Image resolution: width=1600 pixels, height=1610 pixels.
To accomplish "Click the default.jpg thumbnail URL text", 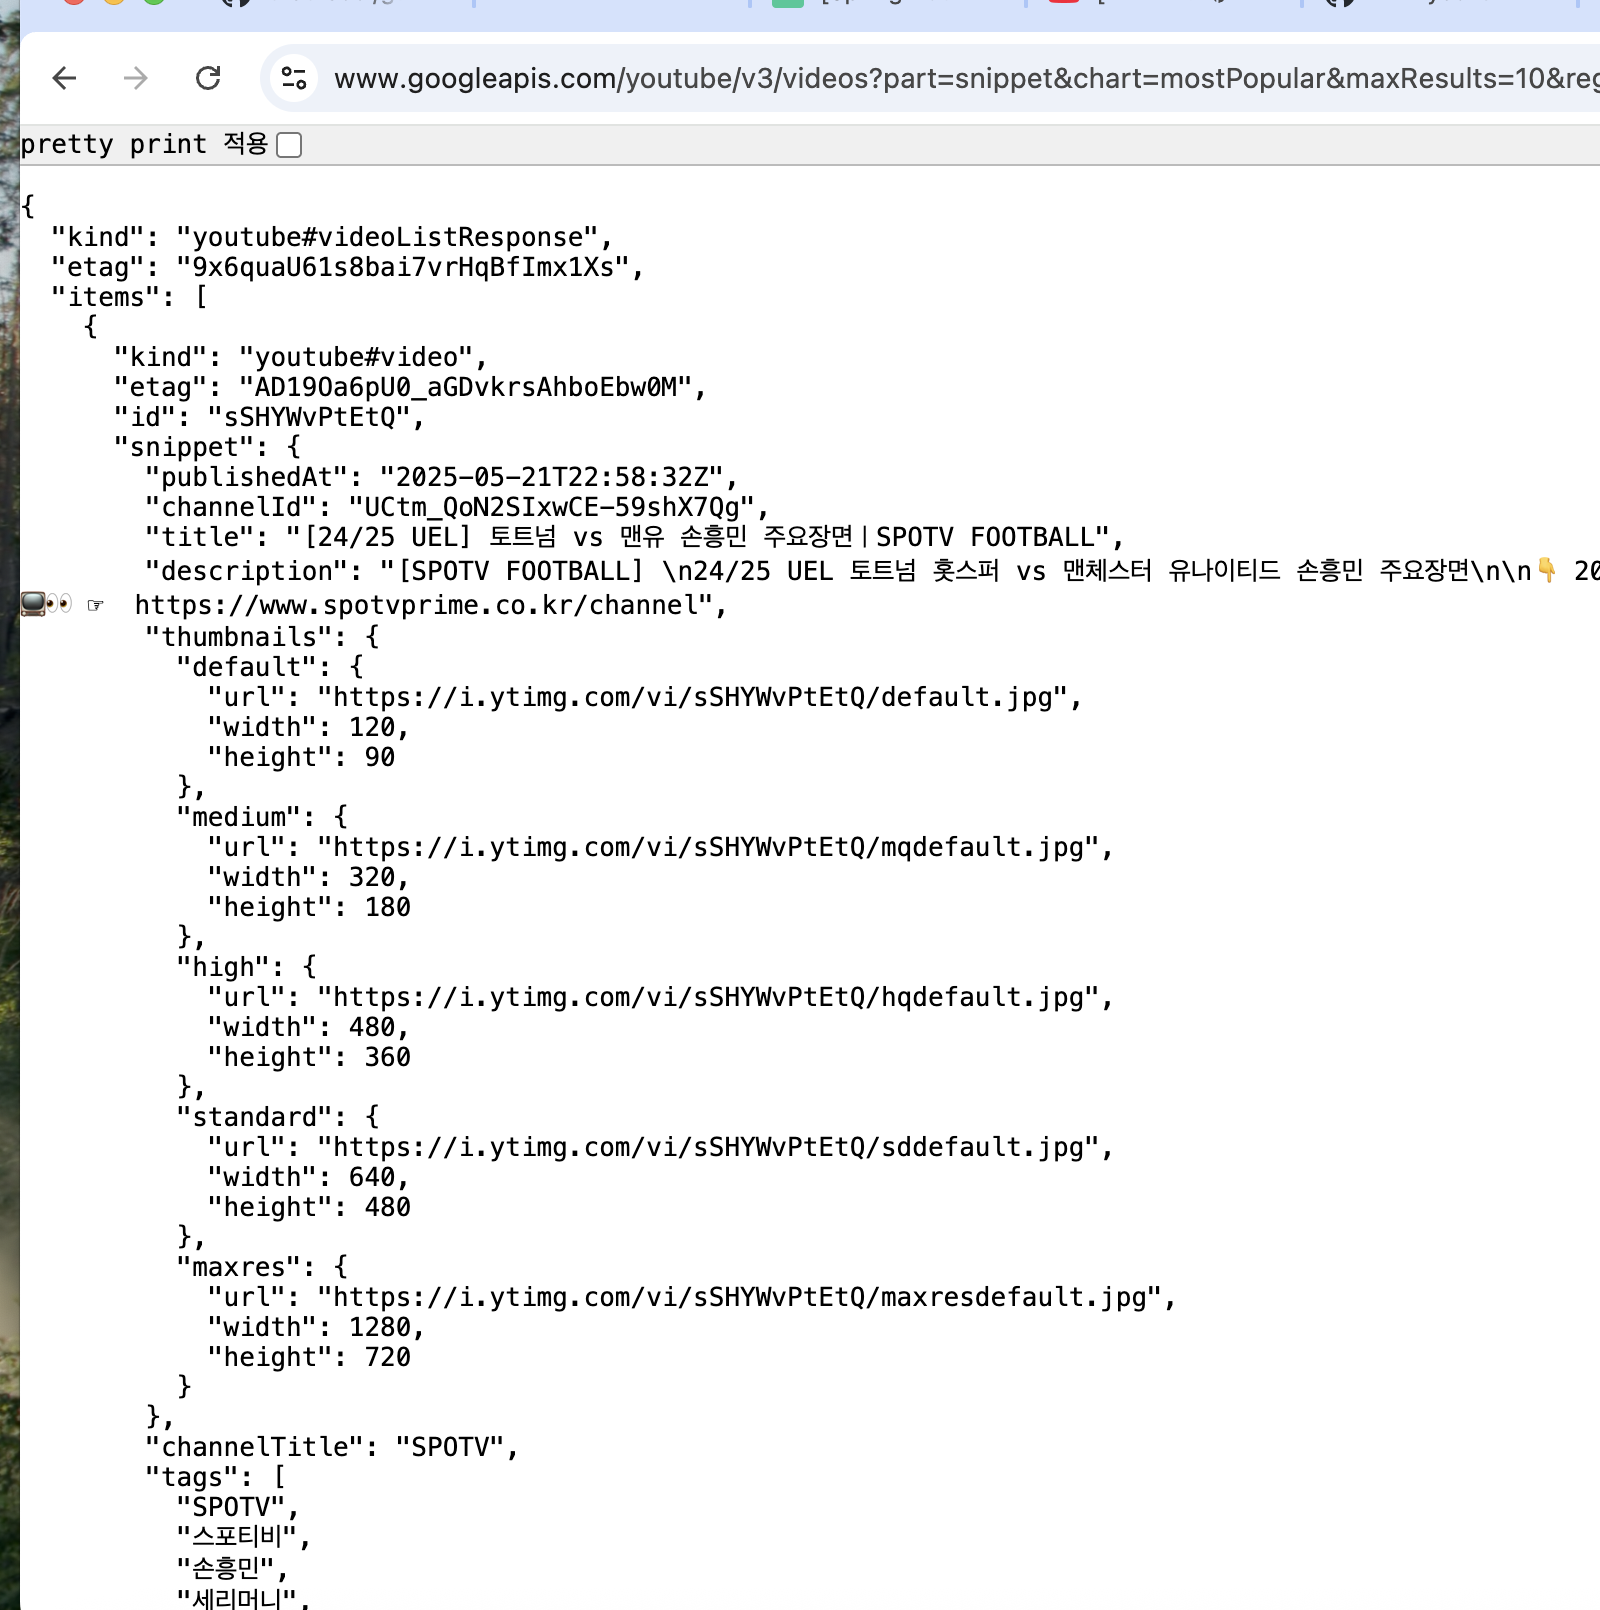I will (693, 697).
